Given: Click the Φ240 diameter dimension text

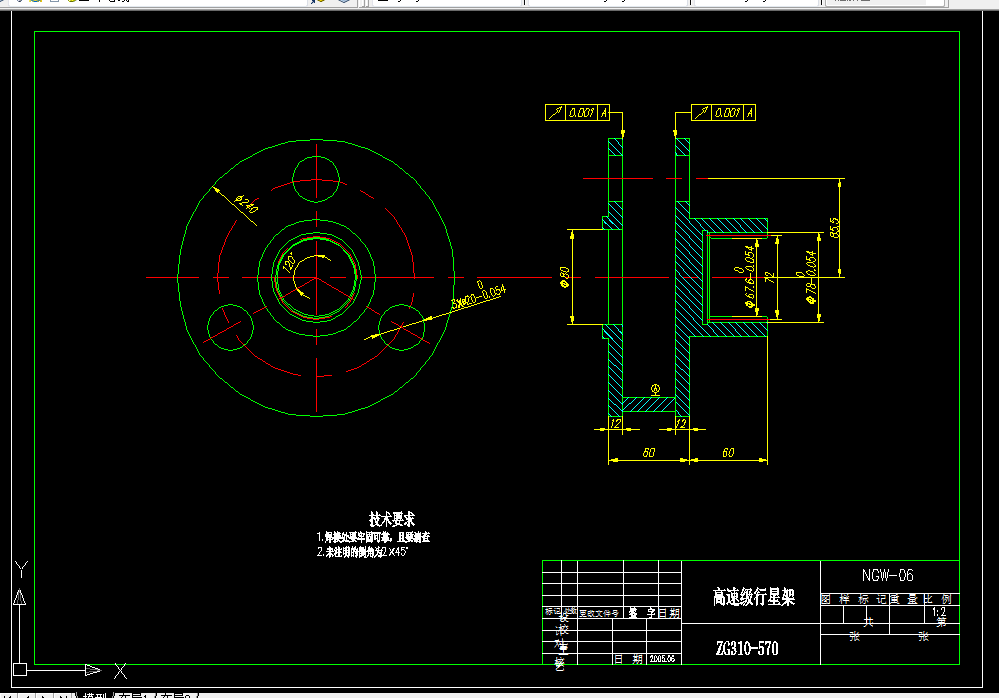Looking at the screenshot, I should click(x=246, y=204).
